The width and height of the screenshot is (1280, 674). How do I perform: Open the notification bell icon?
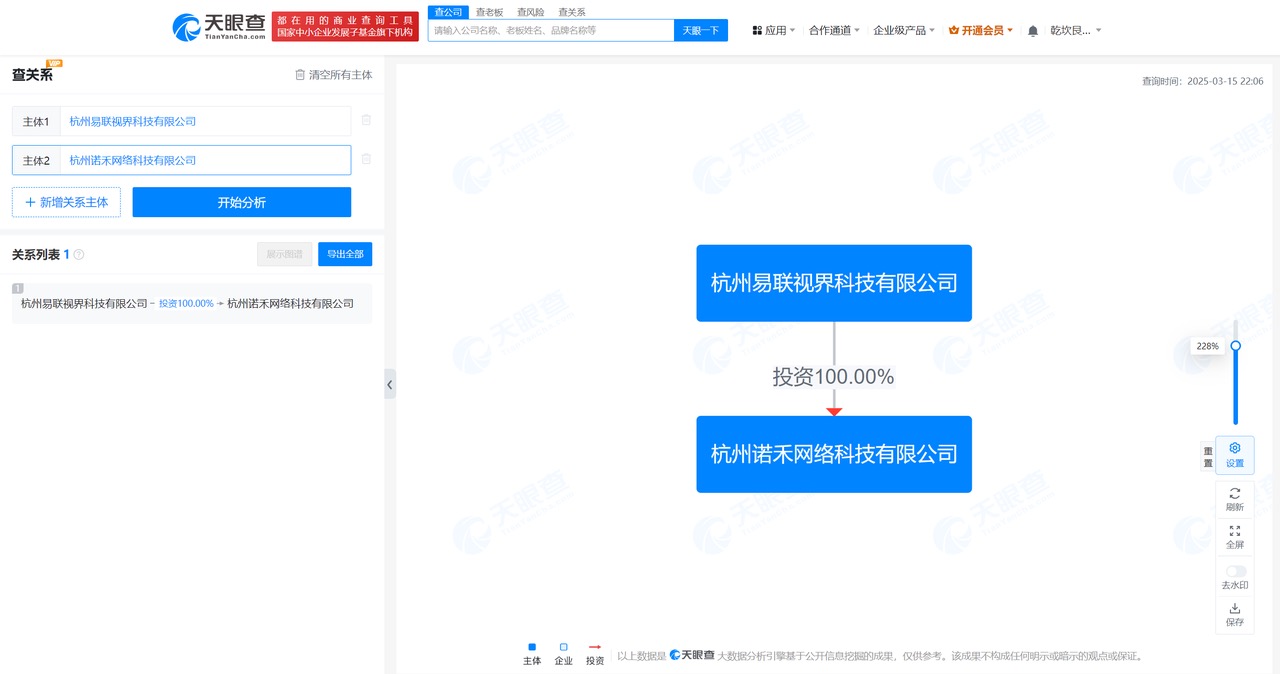click(1033, 31)
